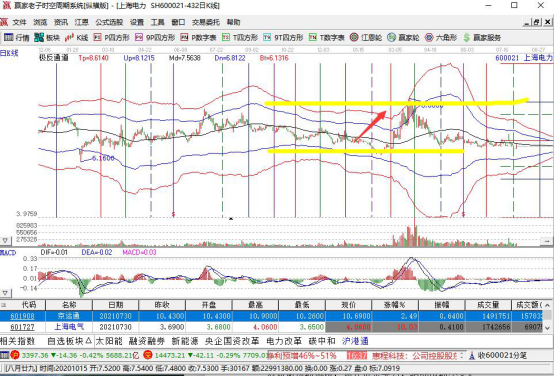The width and height of the screenshot is (554, 377).
Task: Open the 公式选股 menu
Action: coord(109,22)
